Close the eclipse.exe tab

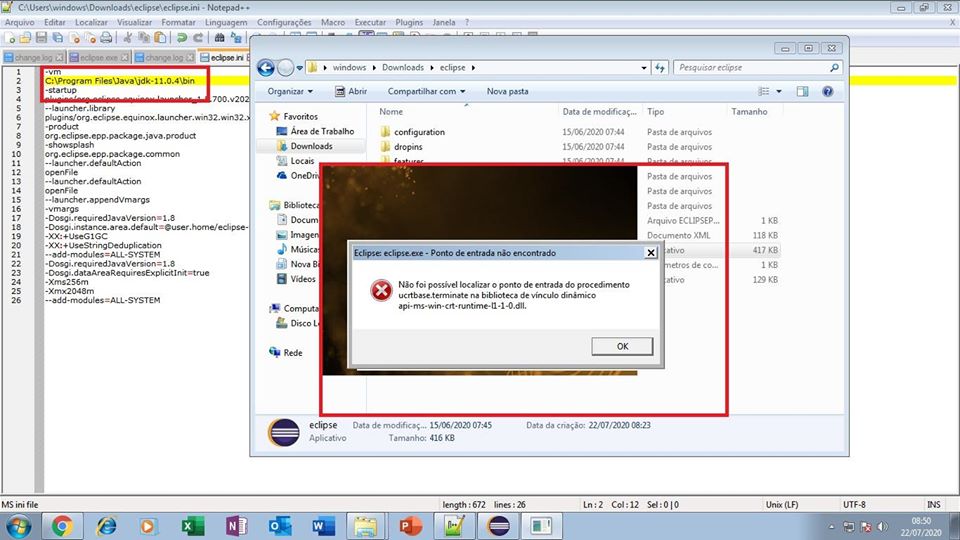pos(124,57)
